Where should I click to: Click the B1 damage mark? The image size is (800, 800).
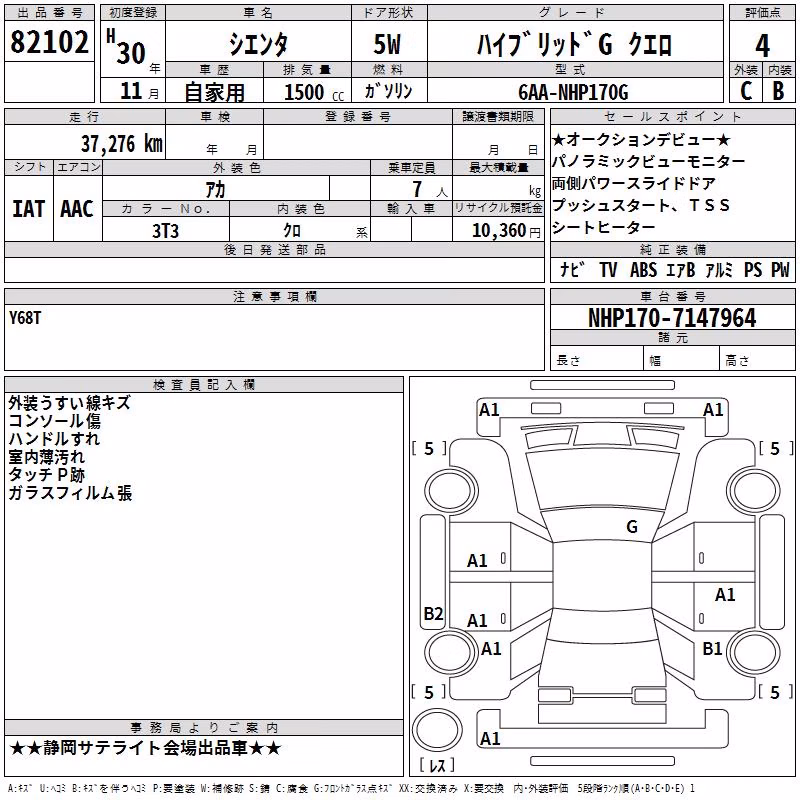pos(712,648)
